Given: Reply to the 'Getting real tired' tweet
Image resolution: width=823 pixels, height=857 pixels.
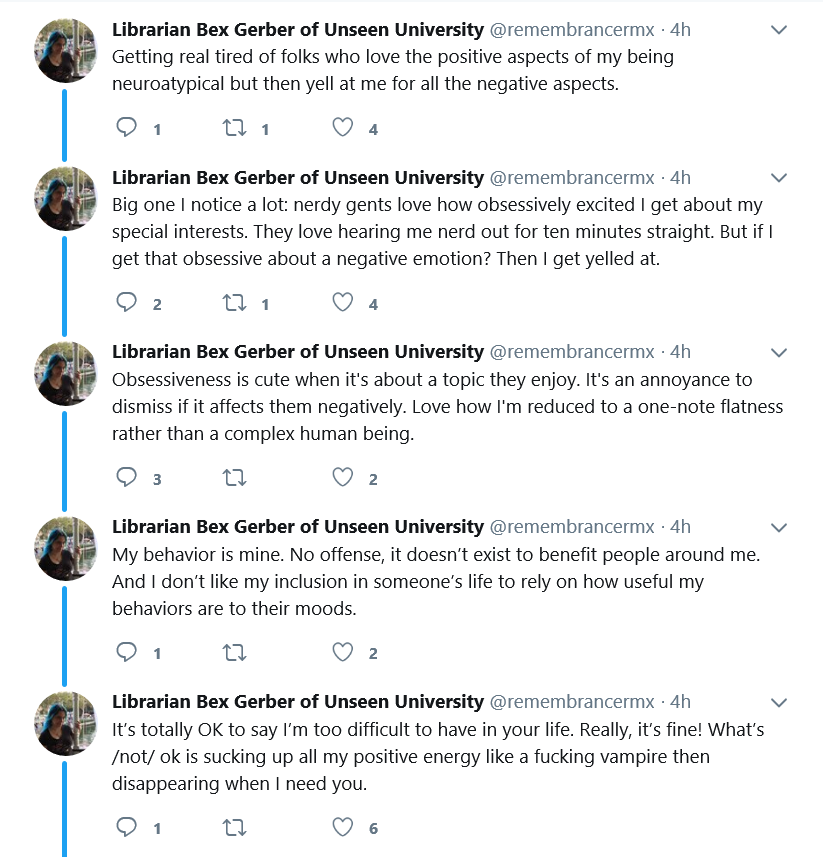Looking at the screenshot, I should [x=126, y=127].
